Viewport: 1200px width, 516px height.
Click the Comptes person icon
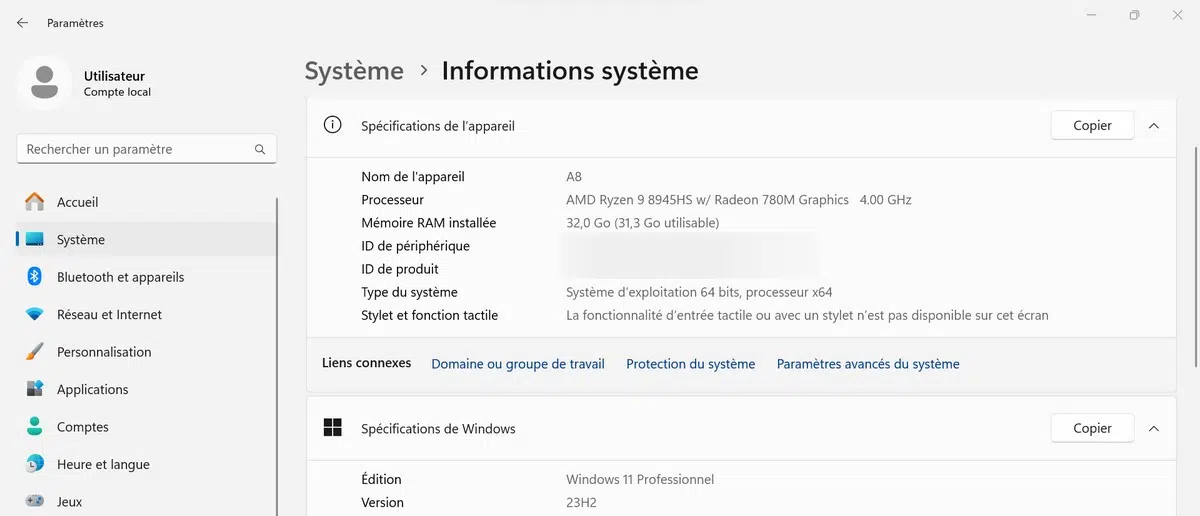[35, 427]
